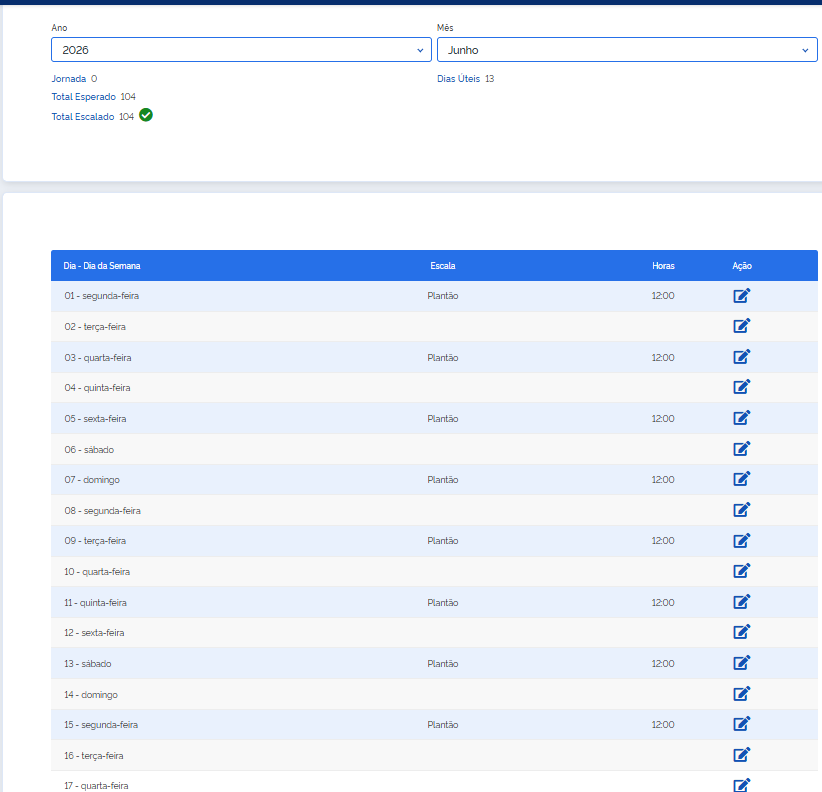Screen dimensions: 822x792
Task: Click Plantão in the 07 - domingo row
Action: [x=442, y=480]
